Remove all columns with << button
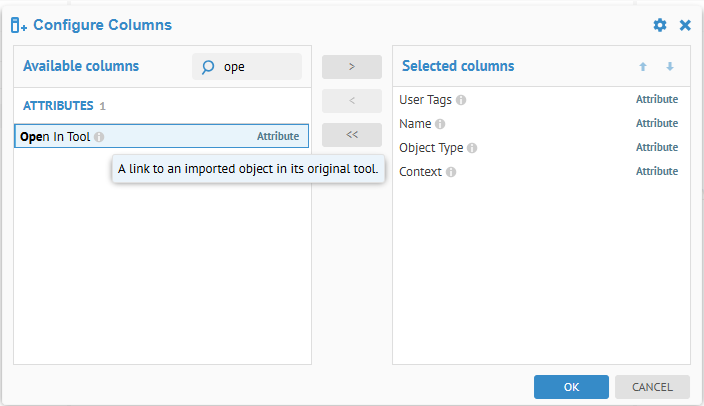Viewport: 704px width, 406px height. [352, 135]
